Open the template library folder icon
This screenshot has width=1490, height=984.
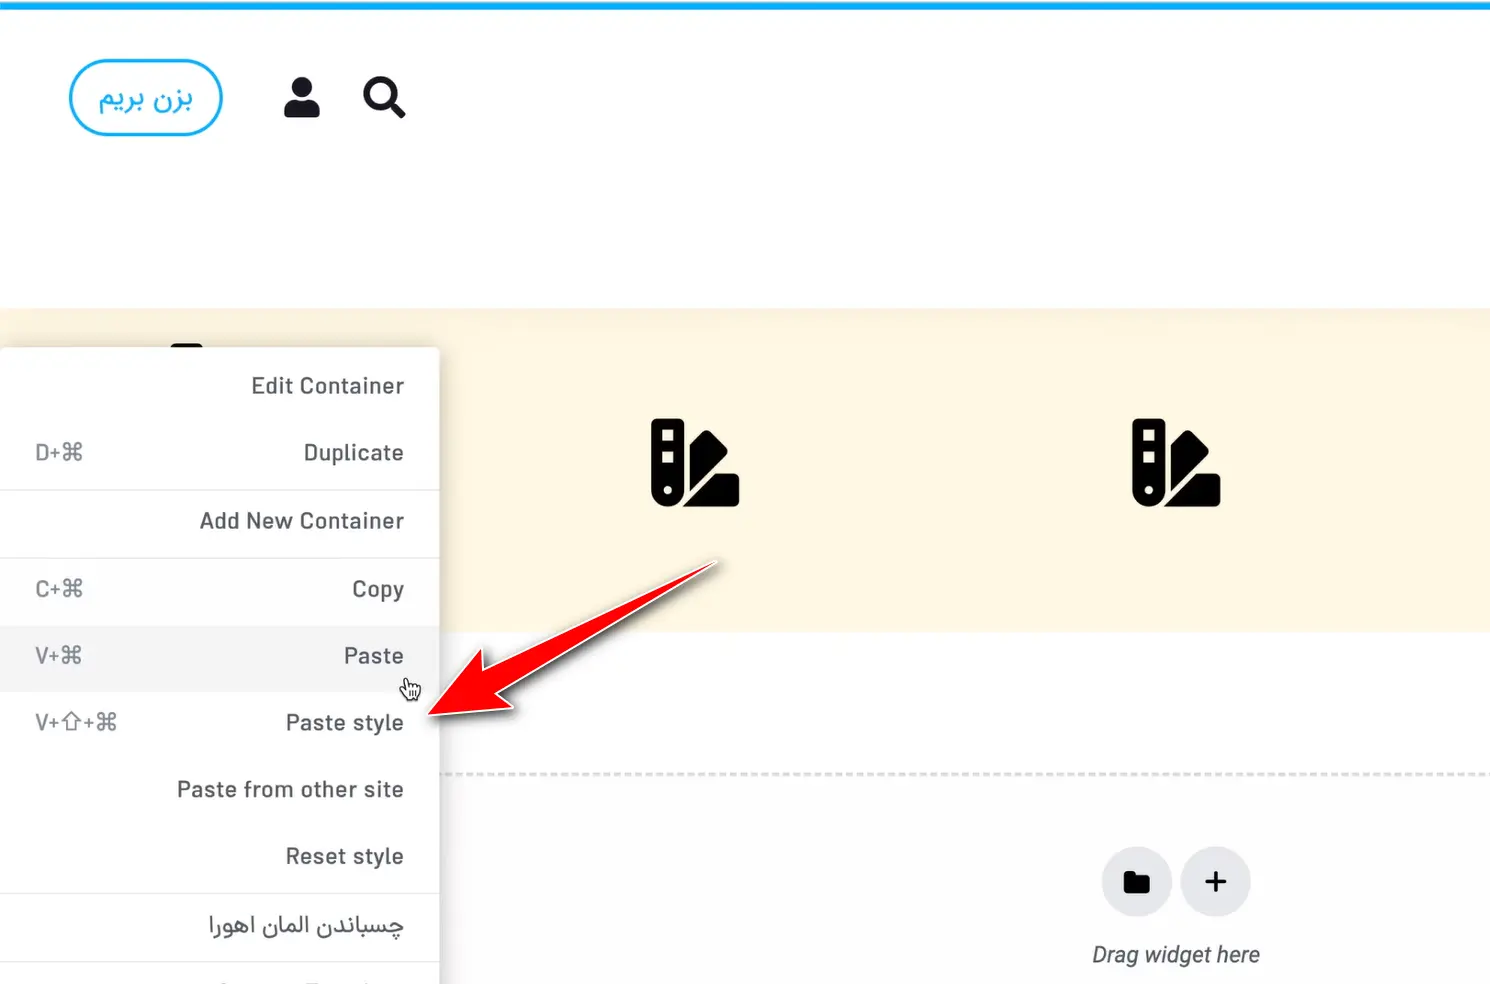point(1136,881)
